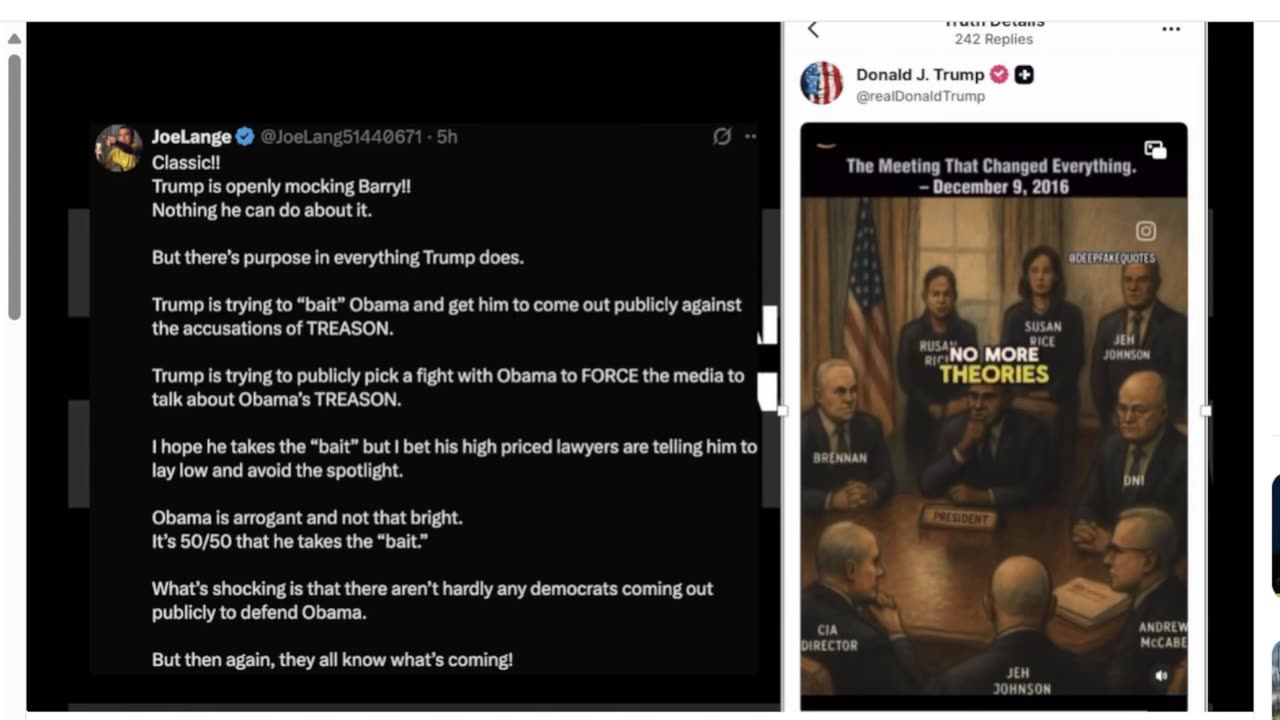
Task: Click Trump's pink verified badge
Action: (999, 75)
